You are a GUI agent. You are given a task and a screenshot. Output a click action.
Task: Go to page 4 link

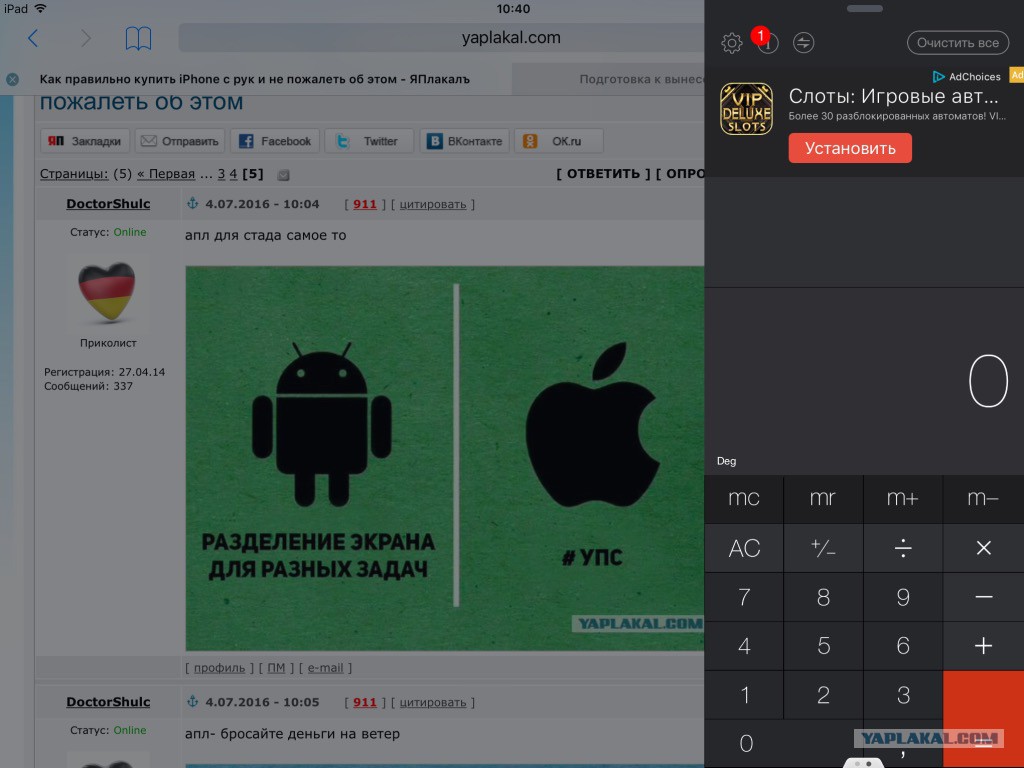click(x=233, y=174)
